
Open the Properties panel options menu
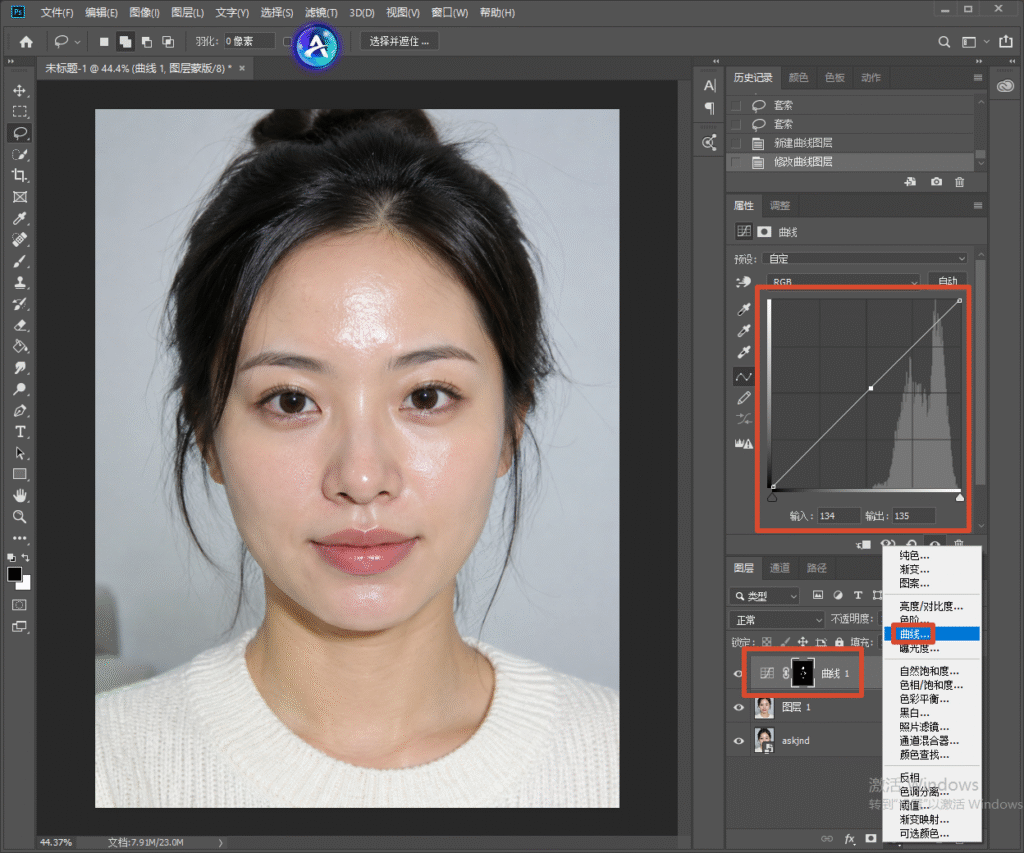(978, 206)
